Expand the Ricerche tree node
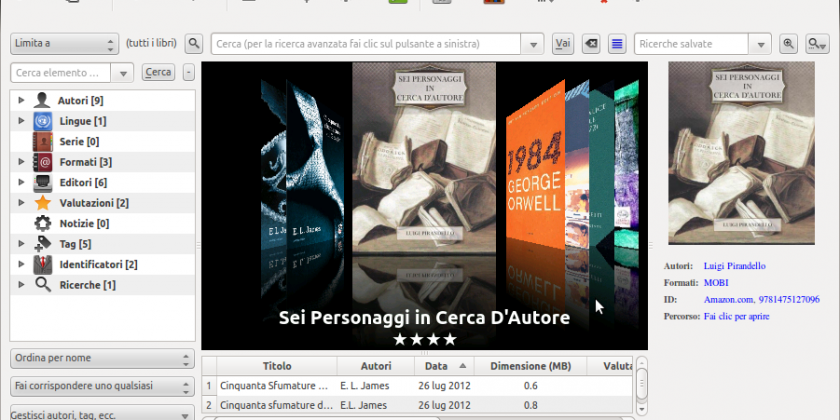Image resolution: width=840 pixels, height=420 pixels. 21,284
